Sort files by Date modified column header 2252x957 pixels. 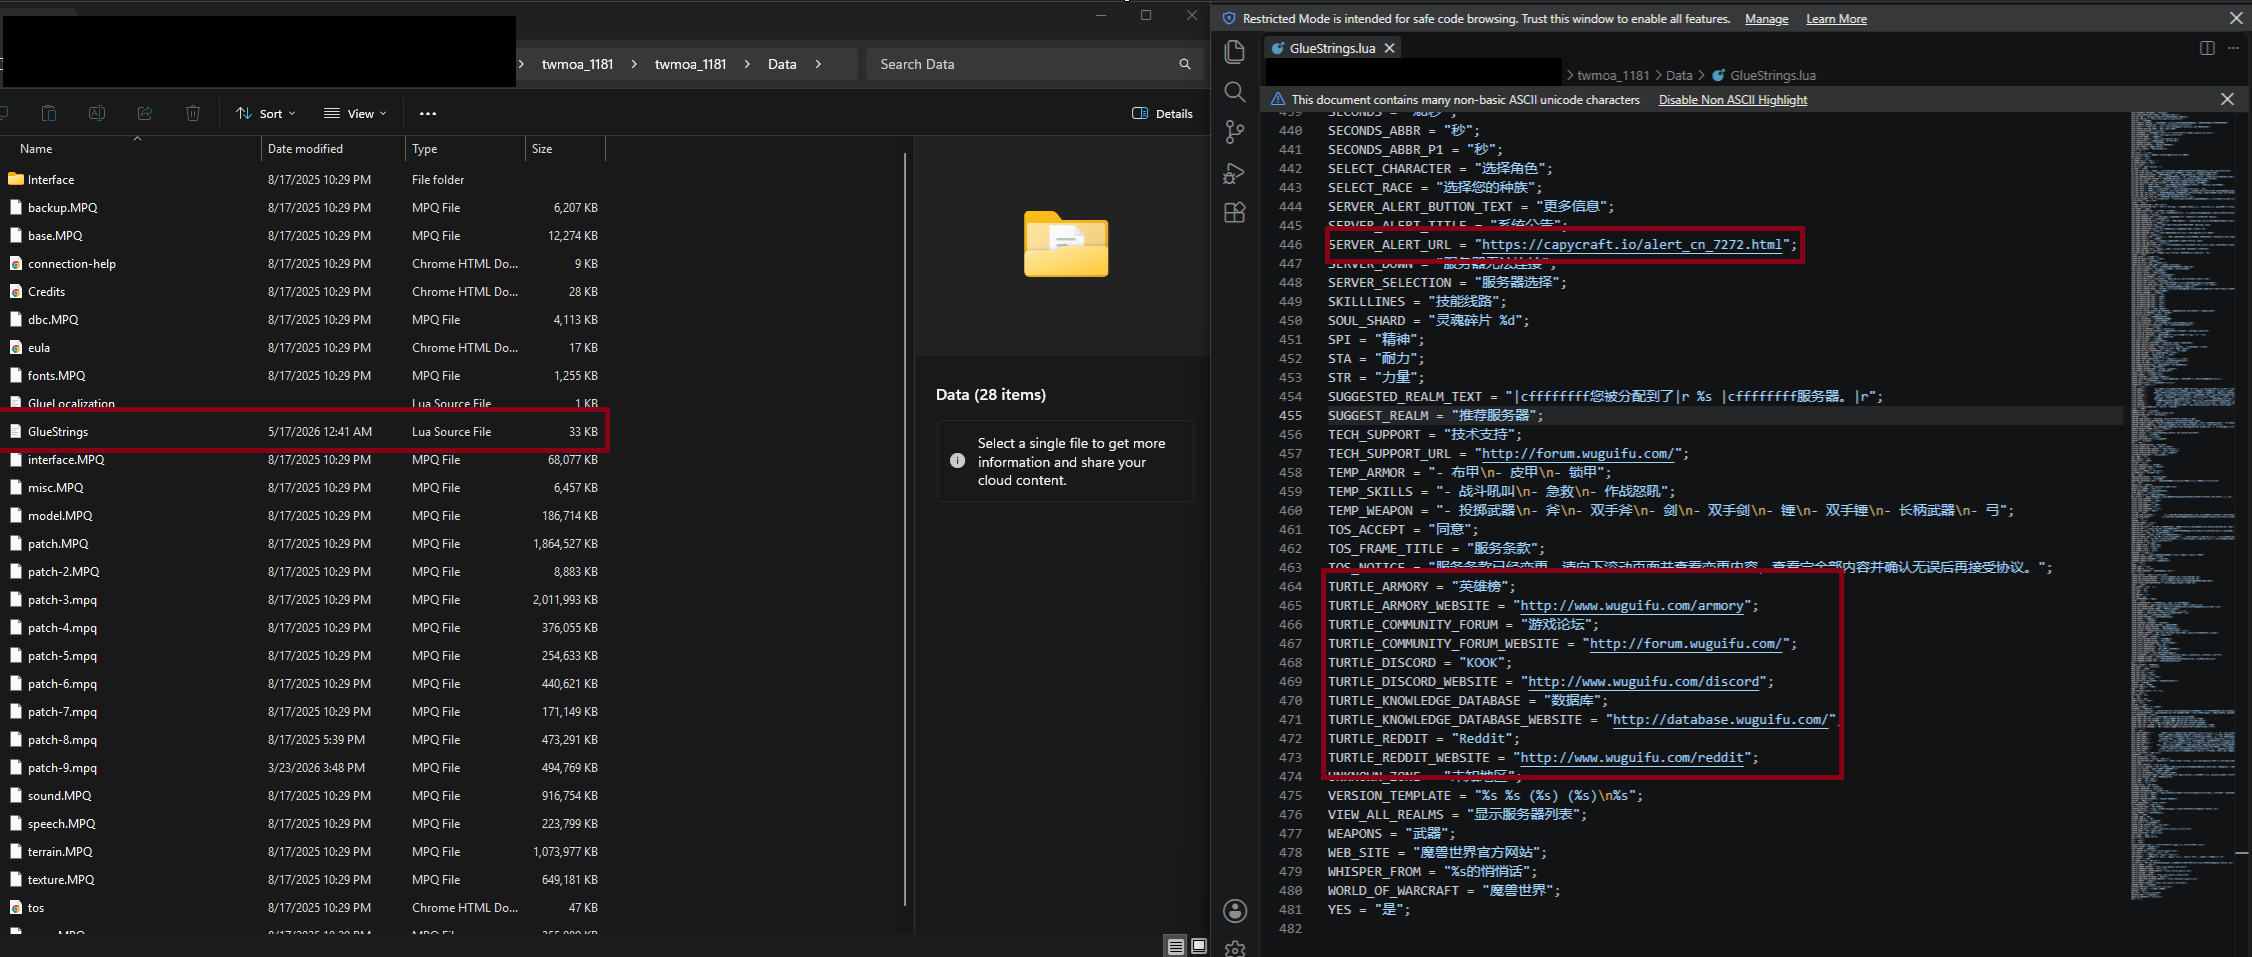click(x=305, y=148)
